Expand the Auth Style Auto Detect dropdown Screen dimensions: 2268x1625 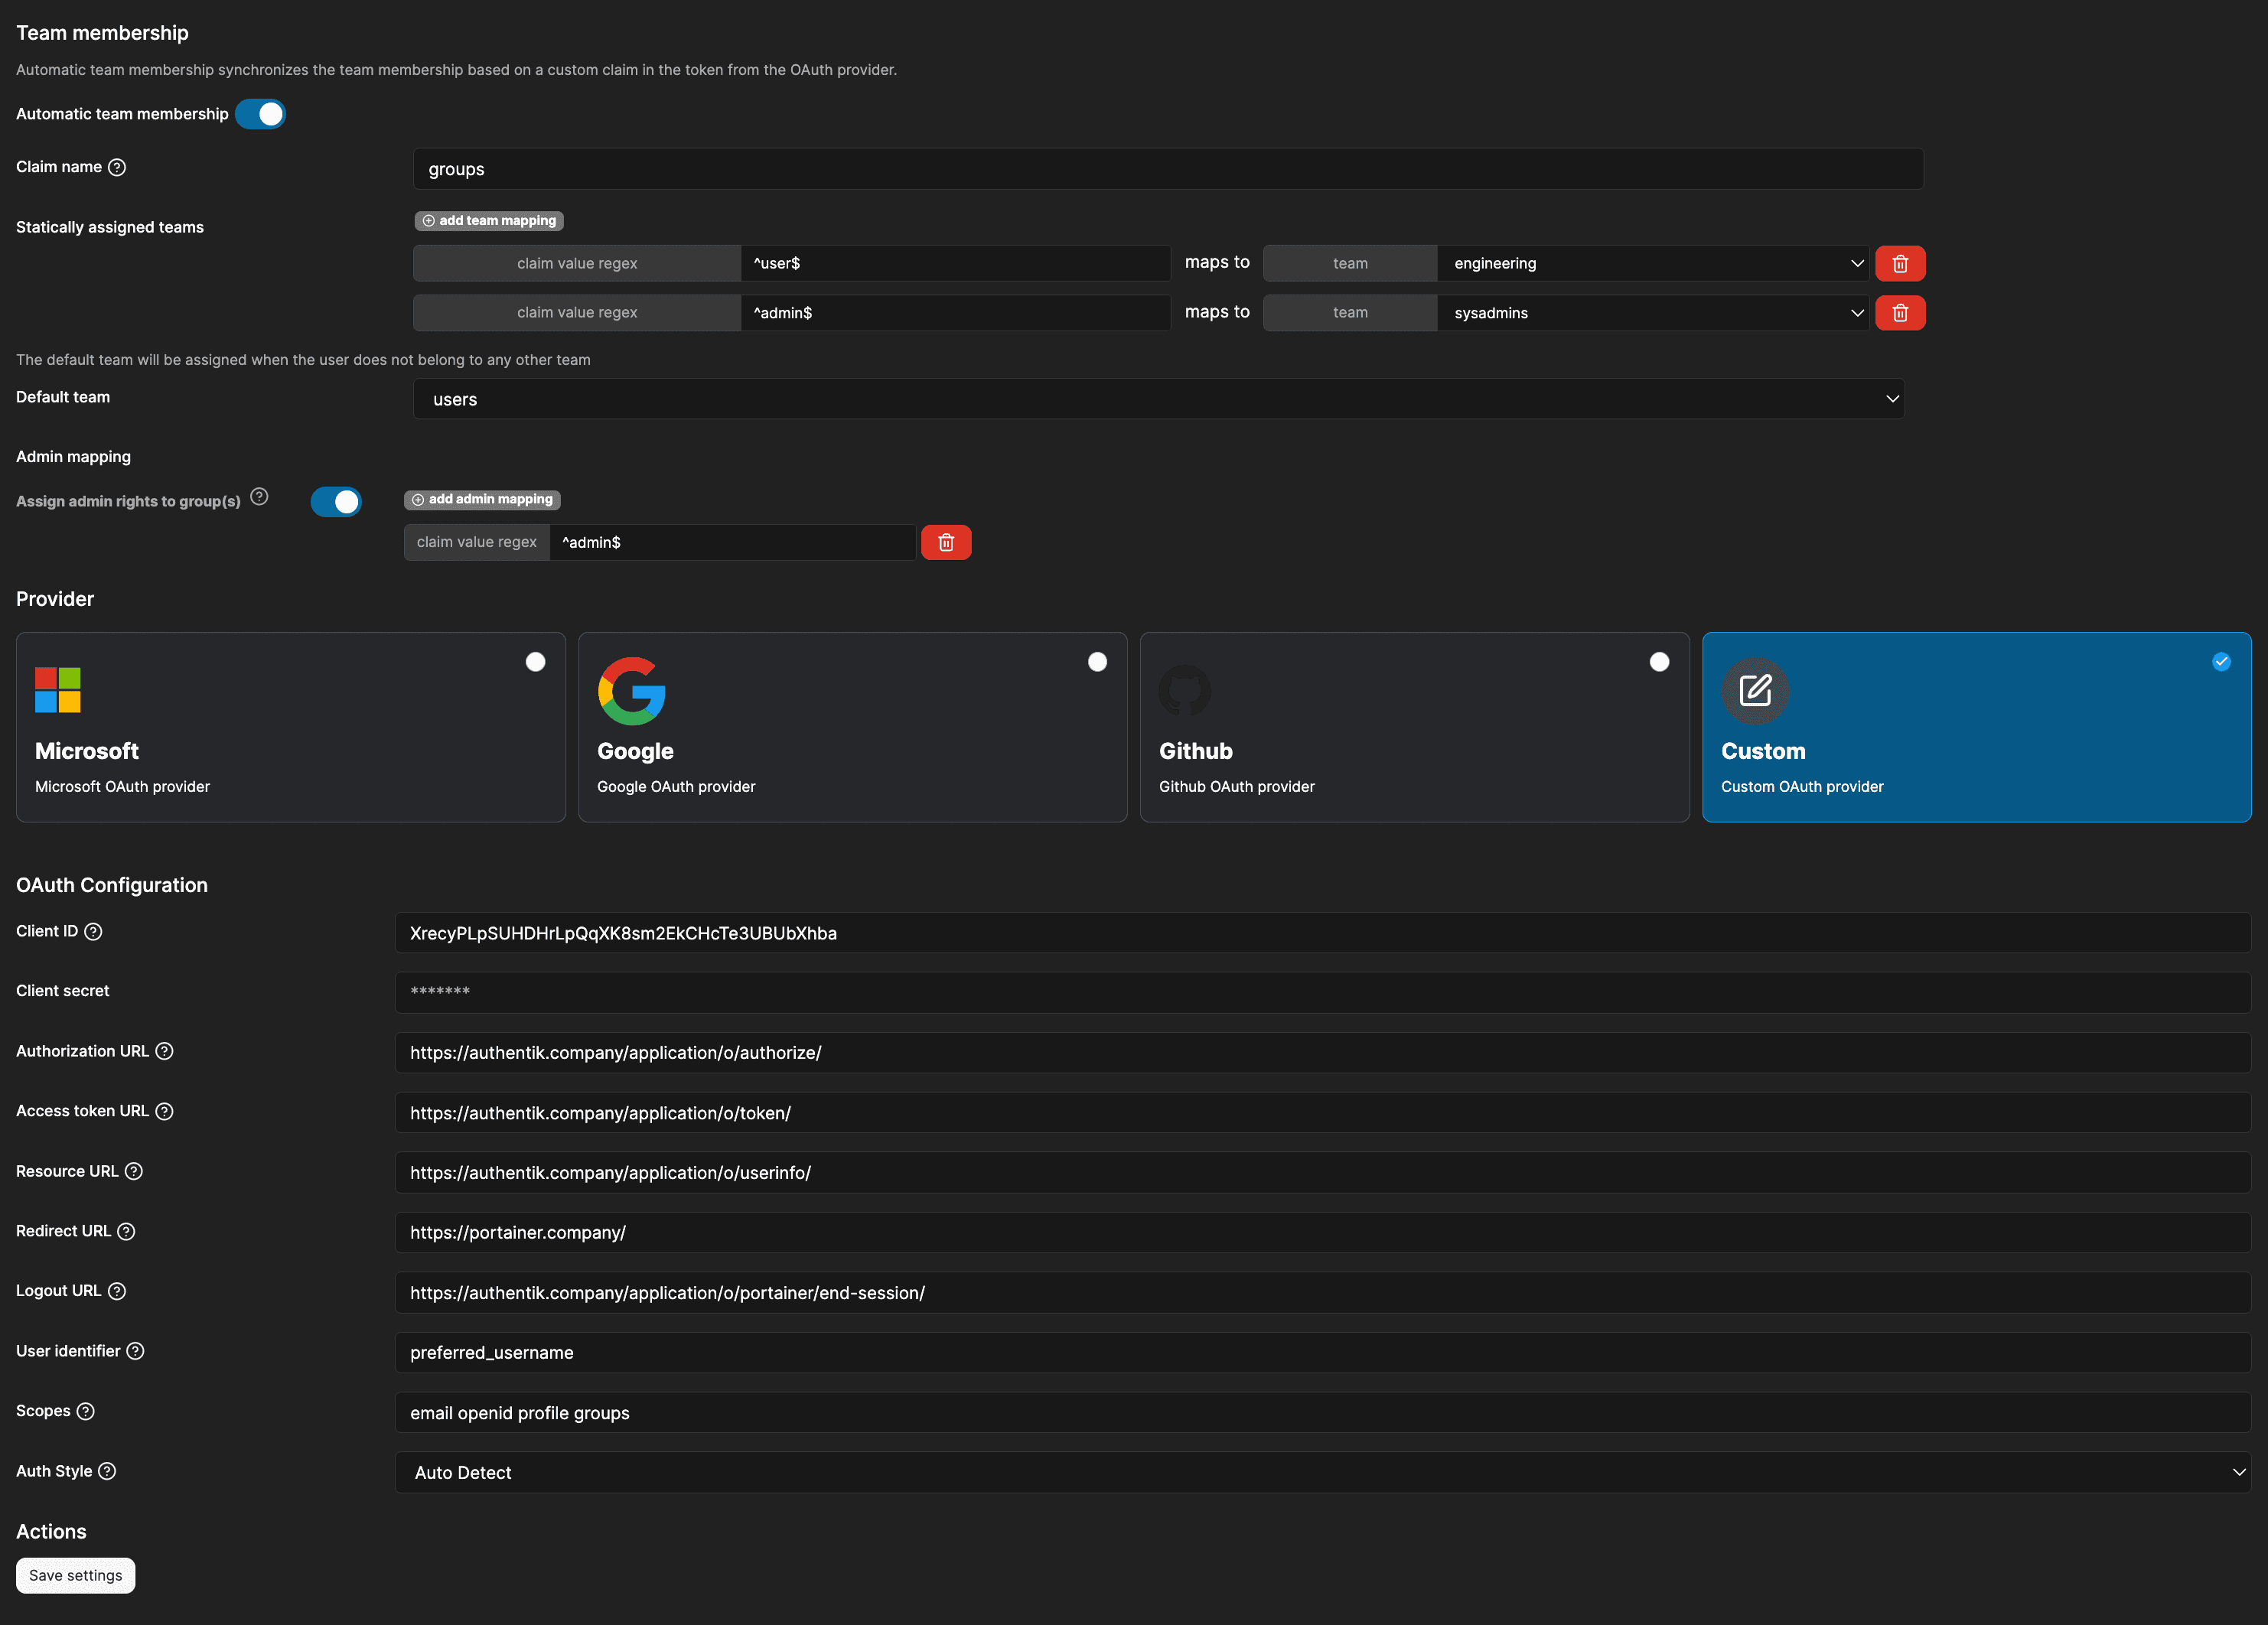(x=1322, y=1472)
